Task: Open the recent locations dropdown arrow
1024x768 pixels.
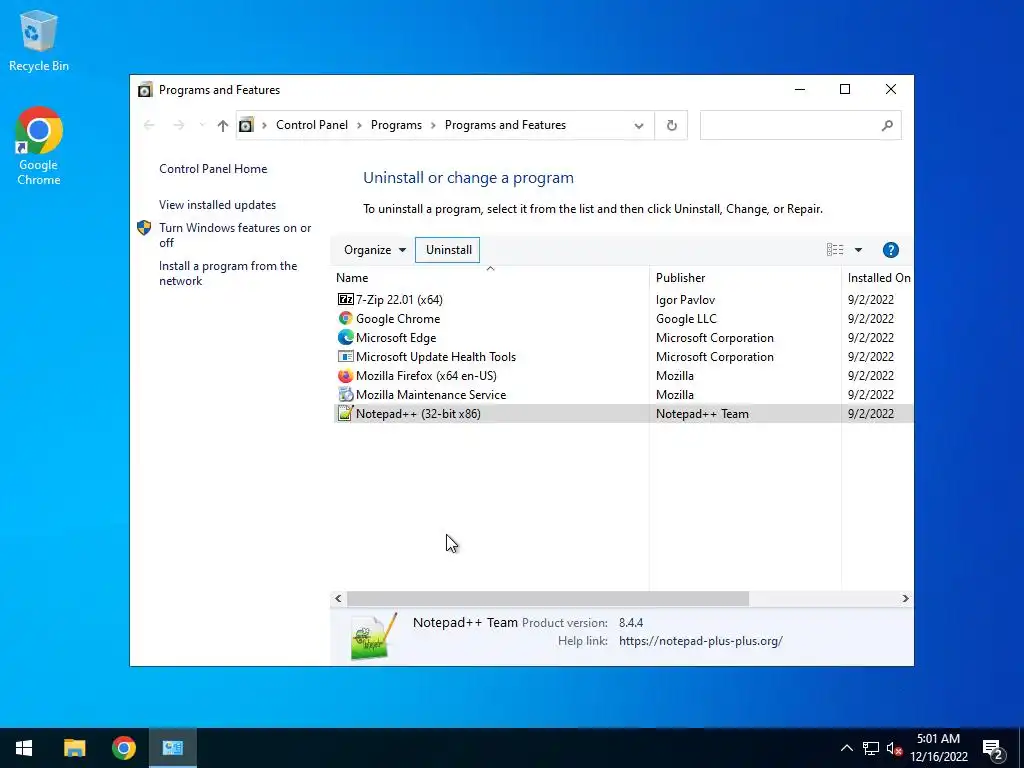Action: coord(202,125)
